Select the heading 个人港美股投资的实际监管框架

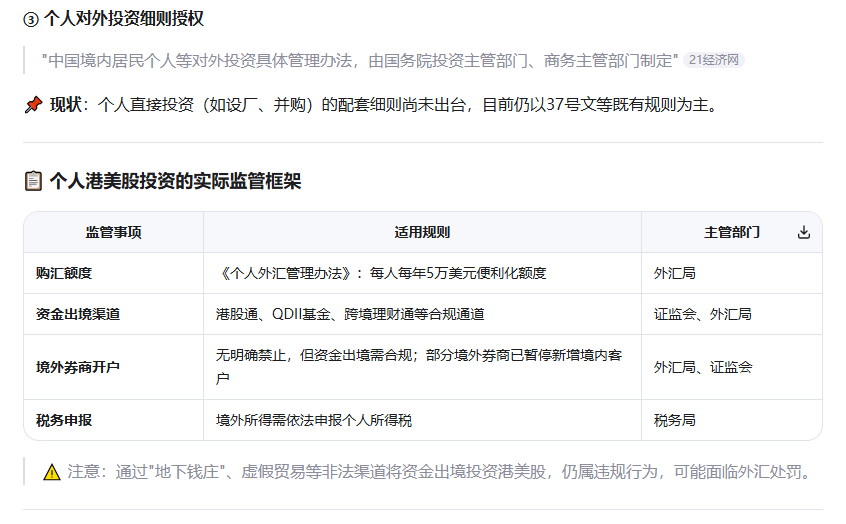[x=175, y=181]
